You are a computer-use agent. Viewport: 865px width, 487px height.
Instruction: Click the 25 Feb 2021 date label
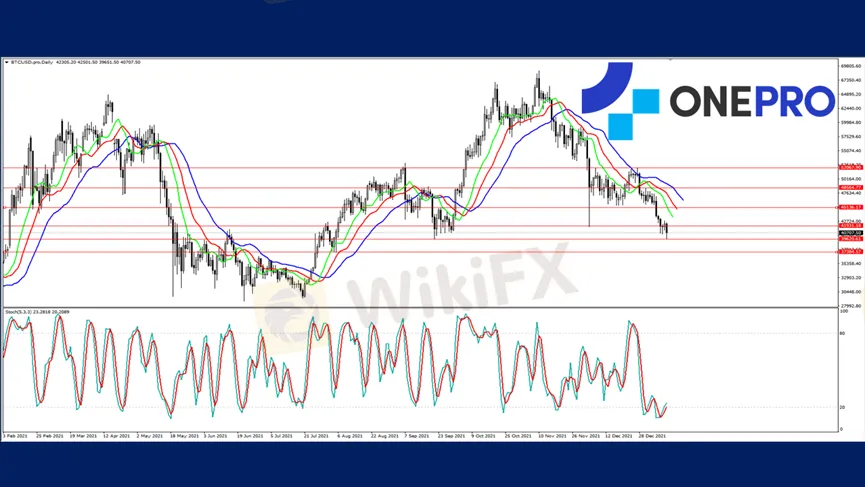(x=50, y=436)
